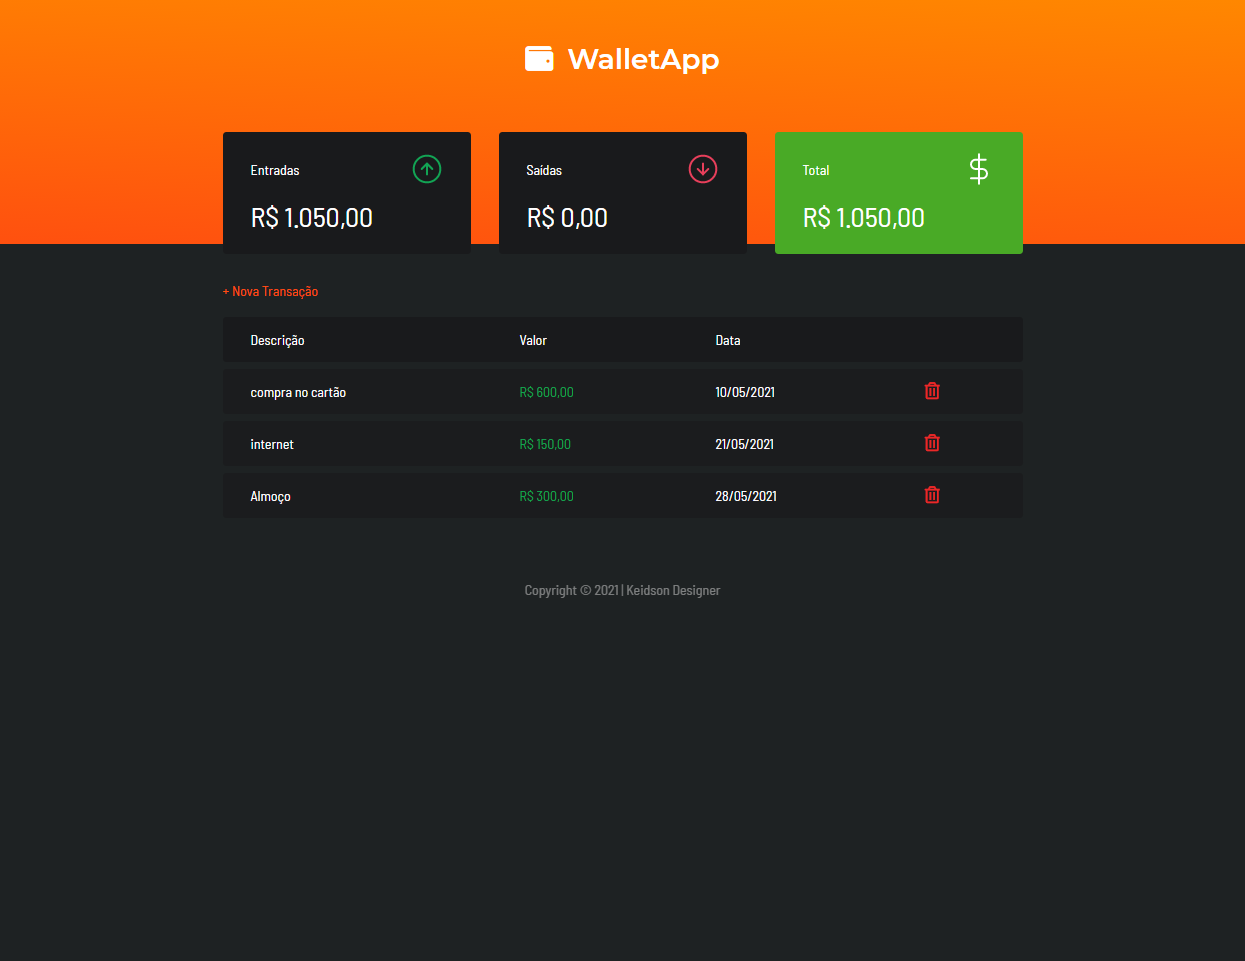
Task: Click the date 21/05/2021
Action: (x=744, y=444)
